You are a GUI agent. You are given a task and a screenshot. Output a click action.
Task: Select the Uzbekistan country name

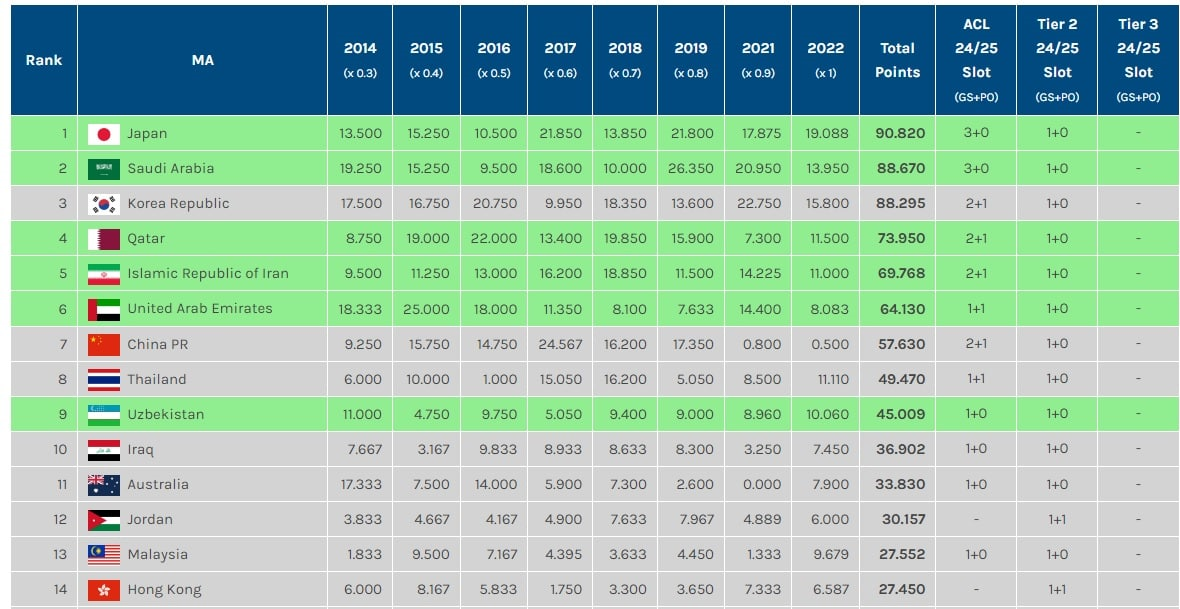click(x=166, y=415)
